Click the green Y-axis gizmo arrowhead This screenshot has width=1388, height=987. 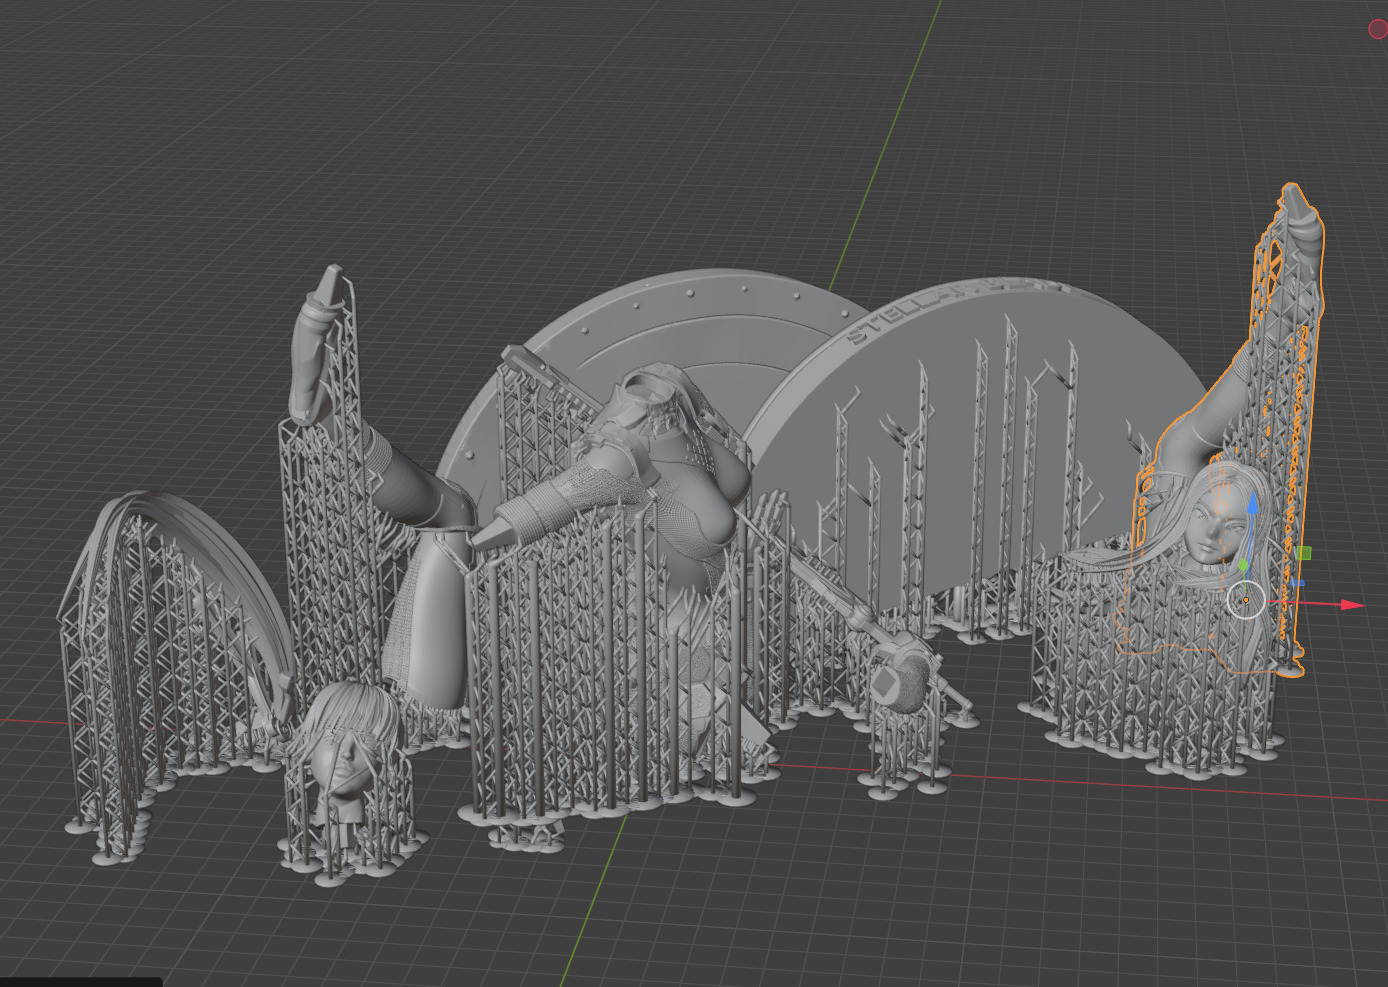[1241, 566]
